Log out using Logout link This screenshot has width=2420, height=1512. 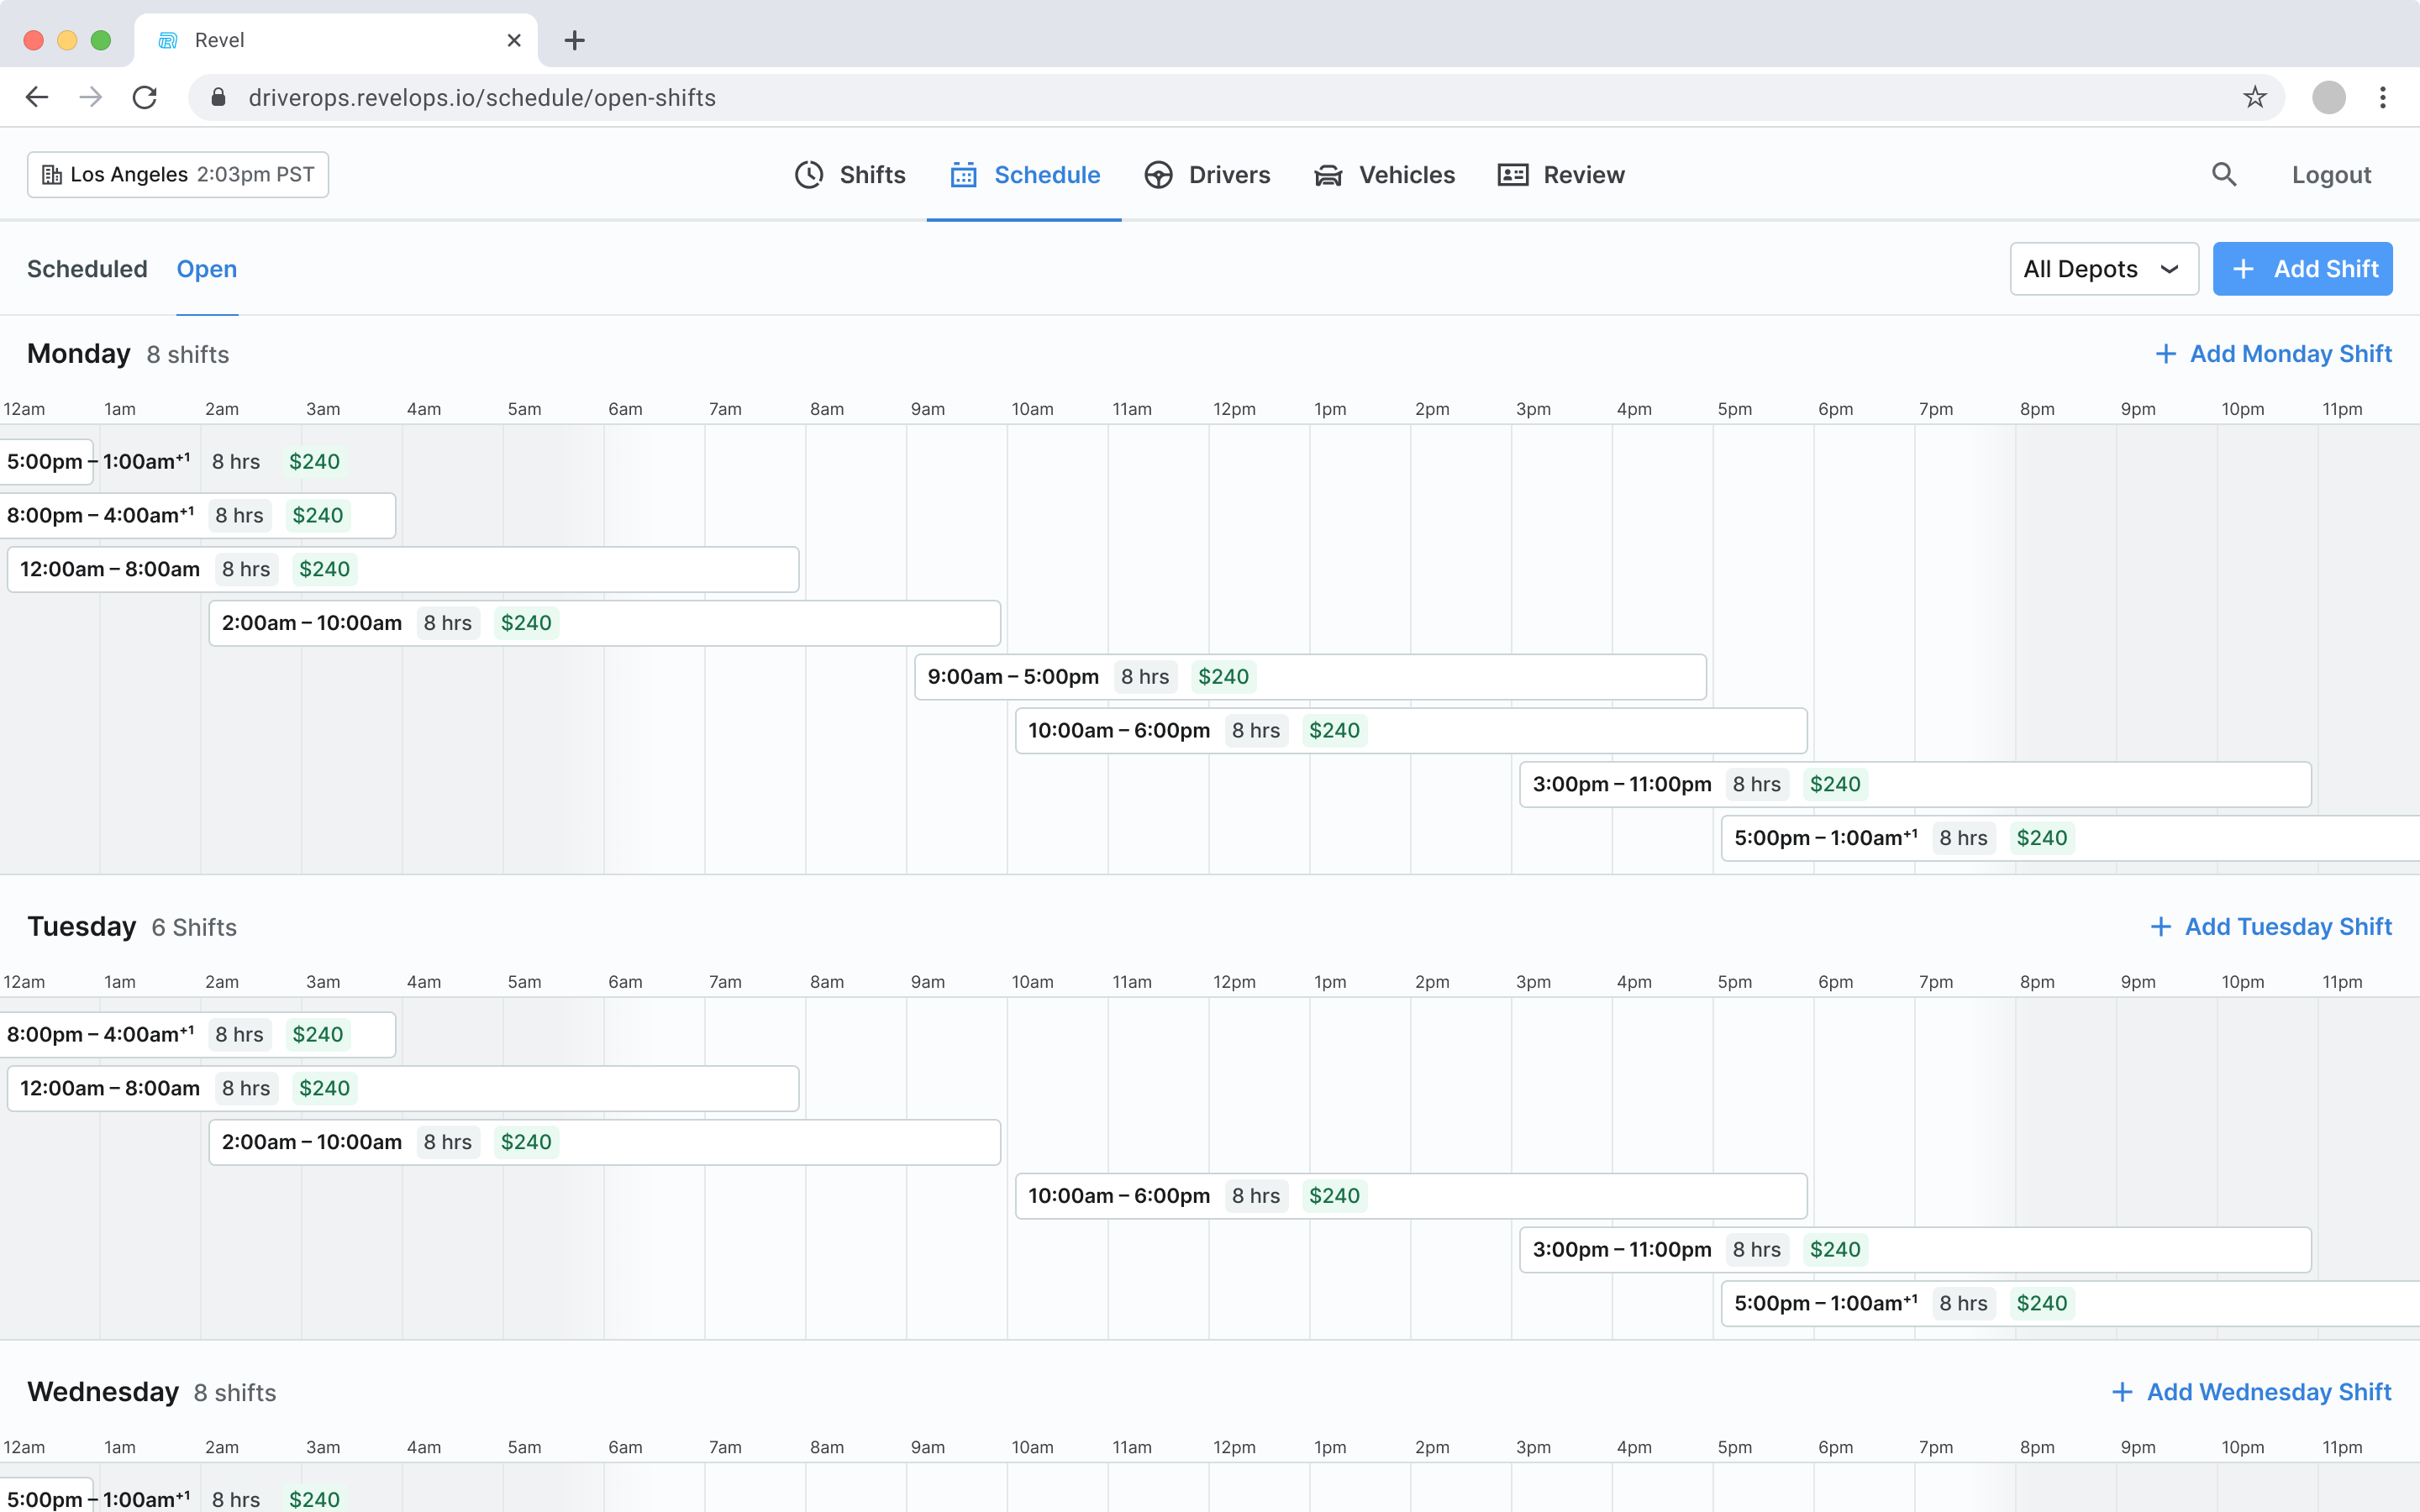2330,175
